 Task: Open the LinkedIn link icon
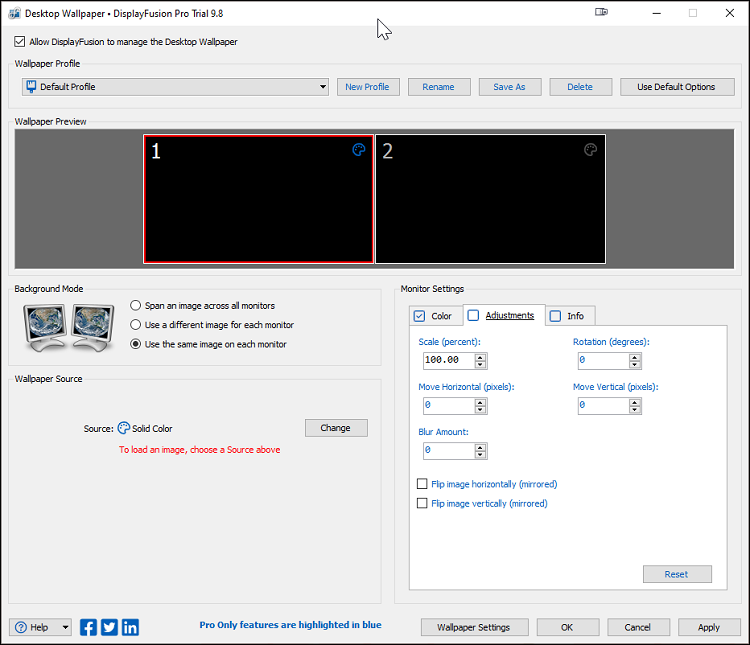pos(130,627)
